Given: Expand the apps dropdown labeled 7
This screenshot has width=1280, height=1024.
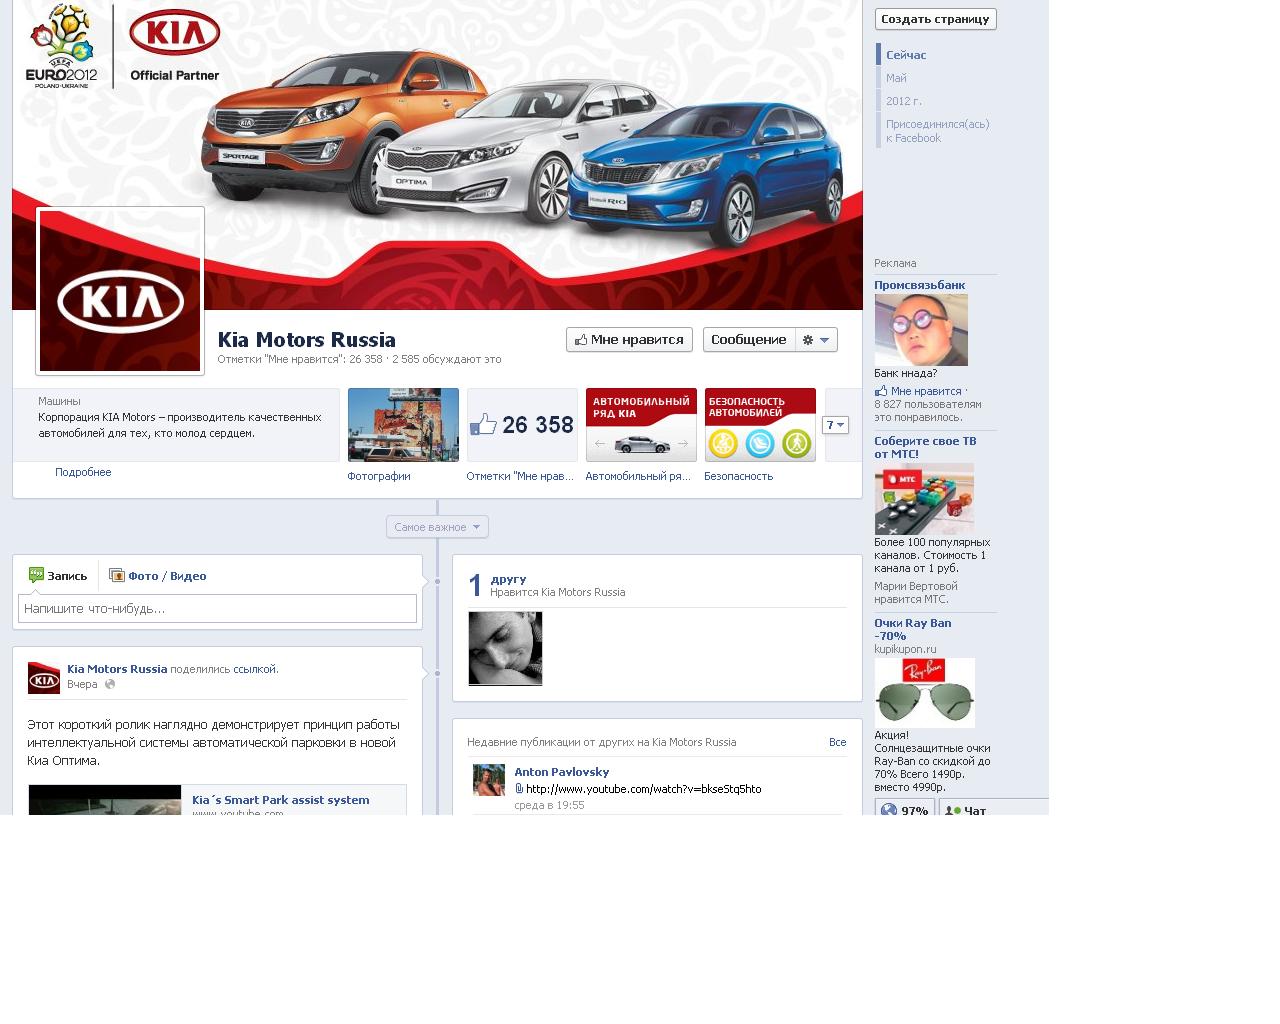Looking at the screenshot, I should pos(835,425).
